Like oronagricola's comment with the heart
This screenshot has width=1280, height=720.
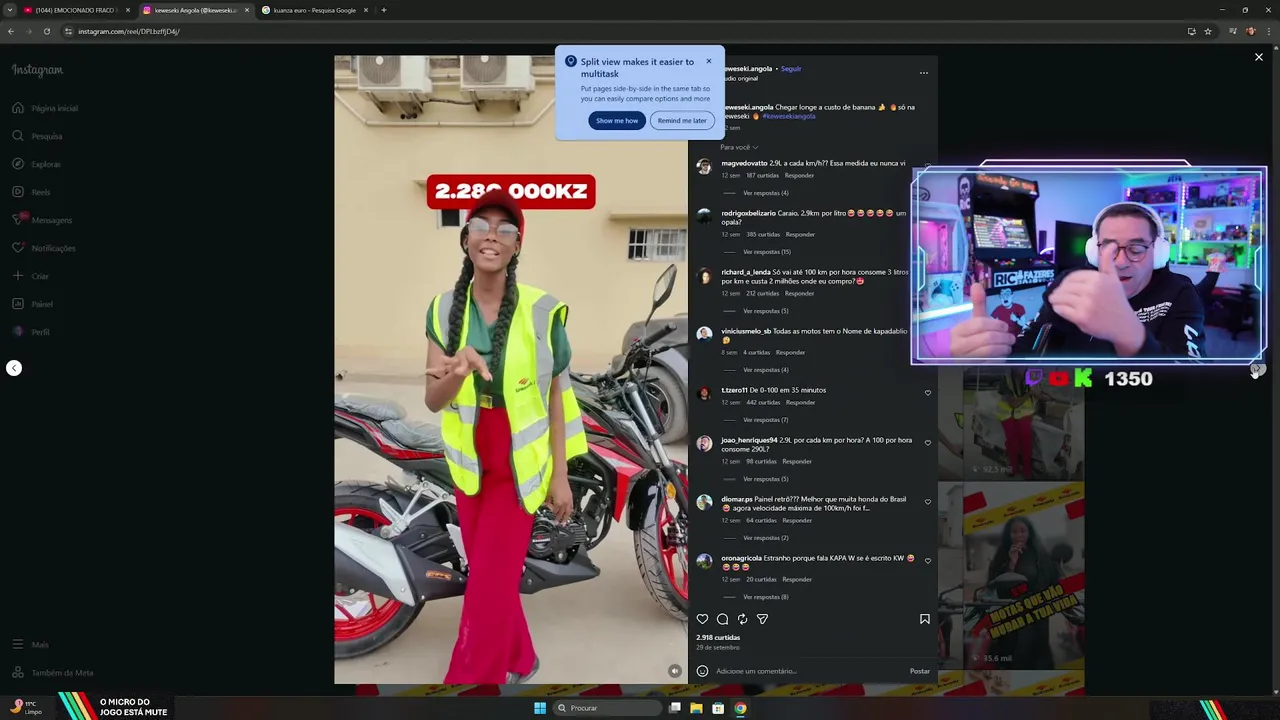pyautogui.click(x=928, y=561)
